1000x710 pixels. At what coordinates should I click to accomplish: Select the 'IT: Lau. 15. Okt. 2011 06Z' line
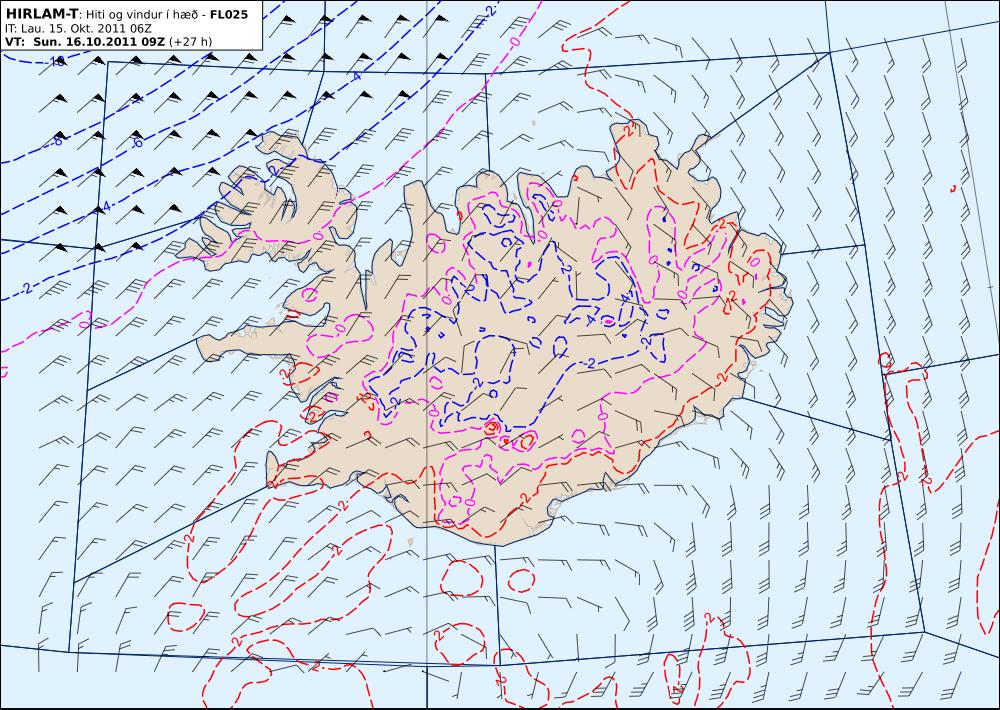tap(78, 28)
